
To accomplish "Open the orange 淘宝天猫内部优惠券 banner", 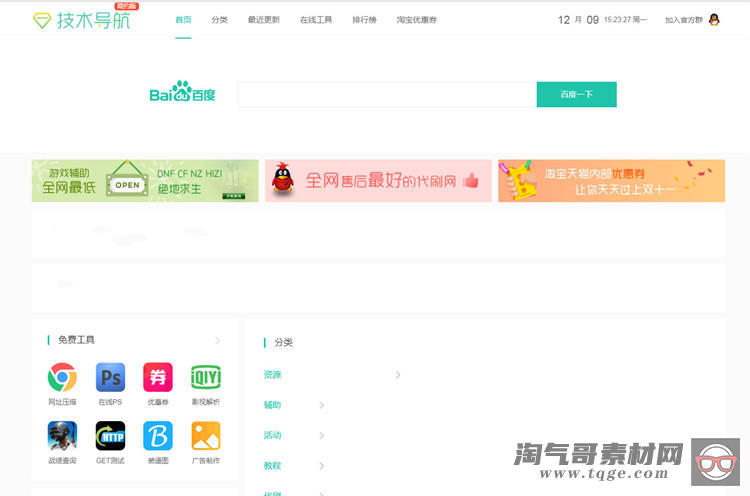I will coord(611,181).
